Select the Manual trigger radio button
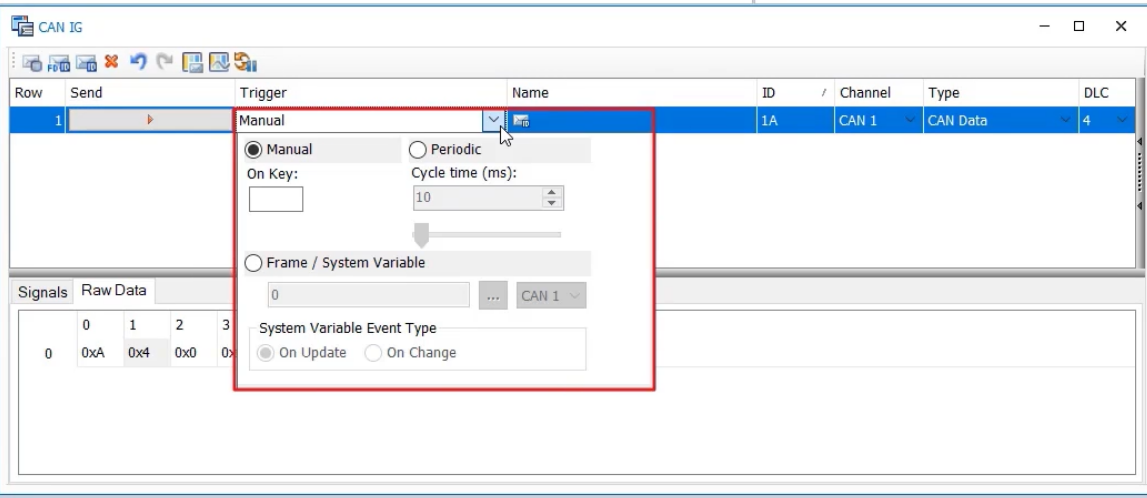1147x498 pixels. (x=253, y=150)
